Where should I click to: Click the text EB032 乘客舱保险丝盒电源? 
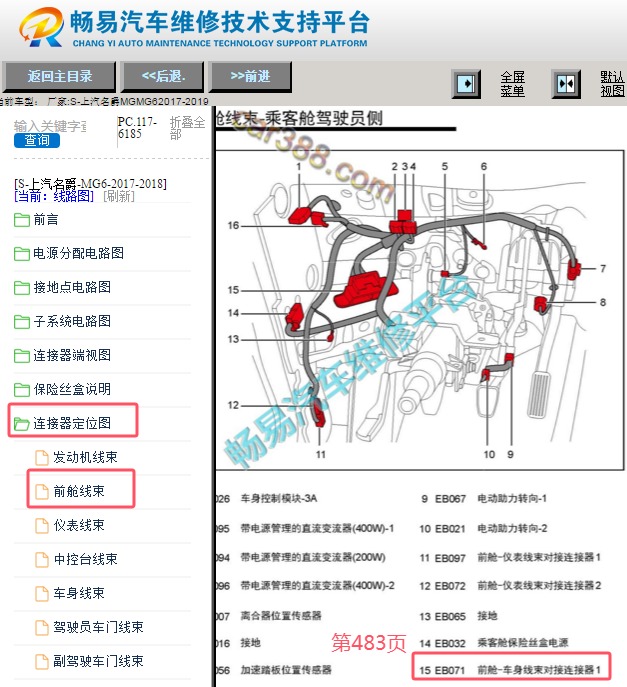501,643
